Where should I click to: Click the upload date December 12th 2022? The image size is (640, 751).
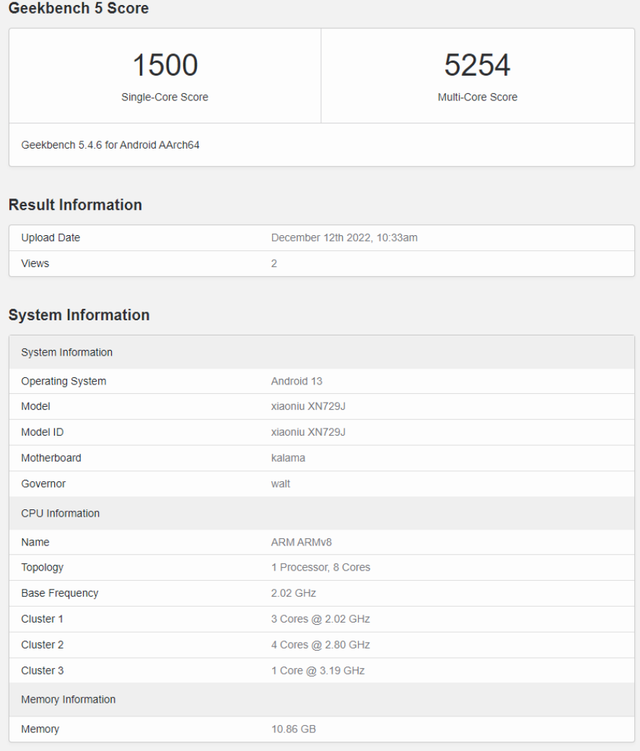[x=344, y=238]
